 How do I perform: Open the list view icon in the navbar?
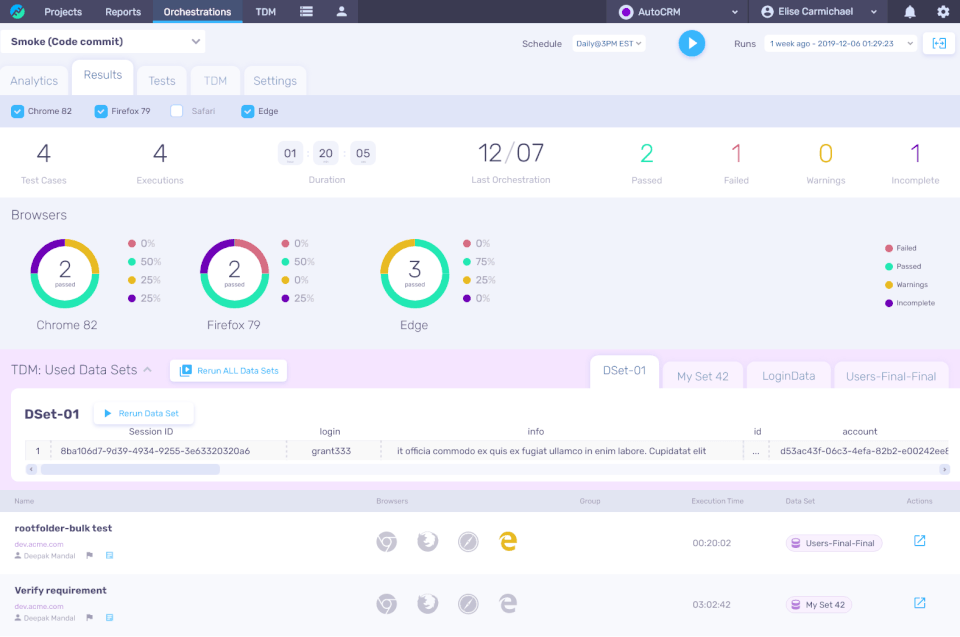306,11
